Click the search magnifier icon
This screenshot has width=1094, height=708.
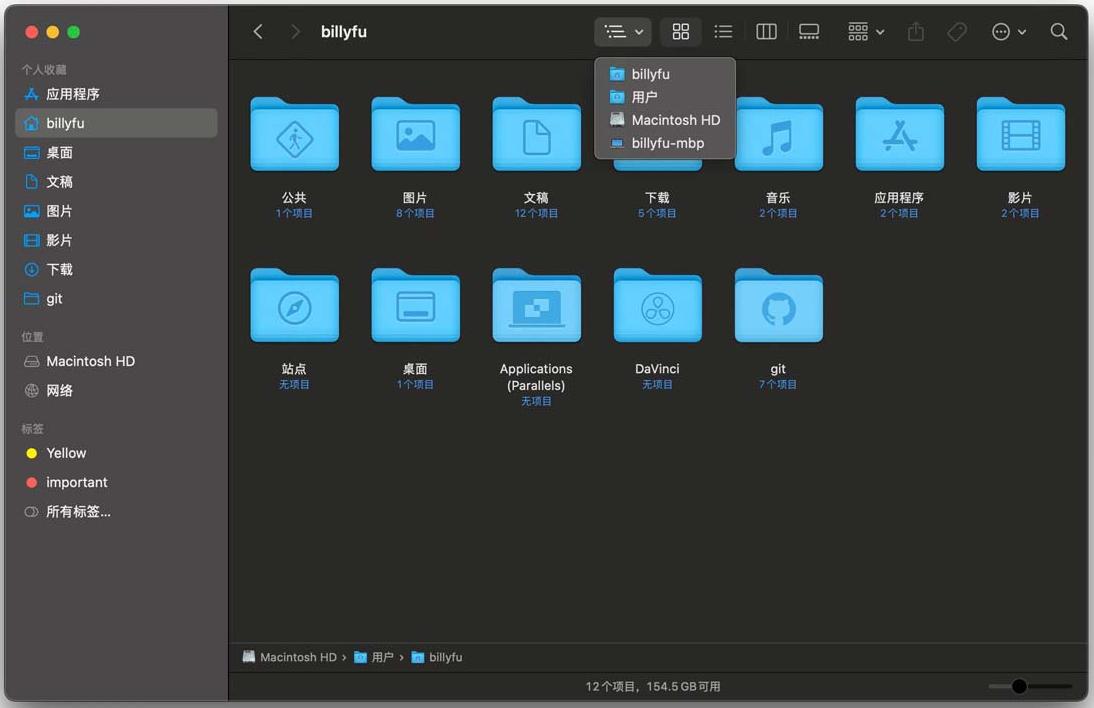coord(1059,32)
